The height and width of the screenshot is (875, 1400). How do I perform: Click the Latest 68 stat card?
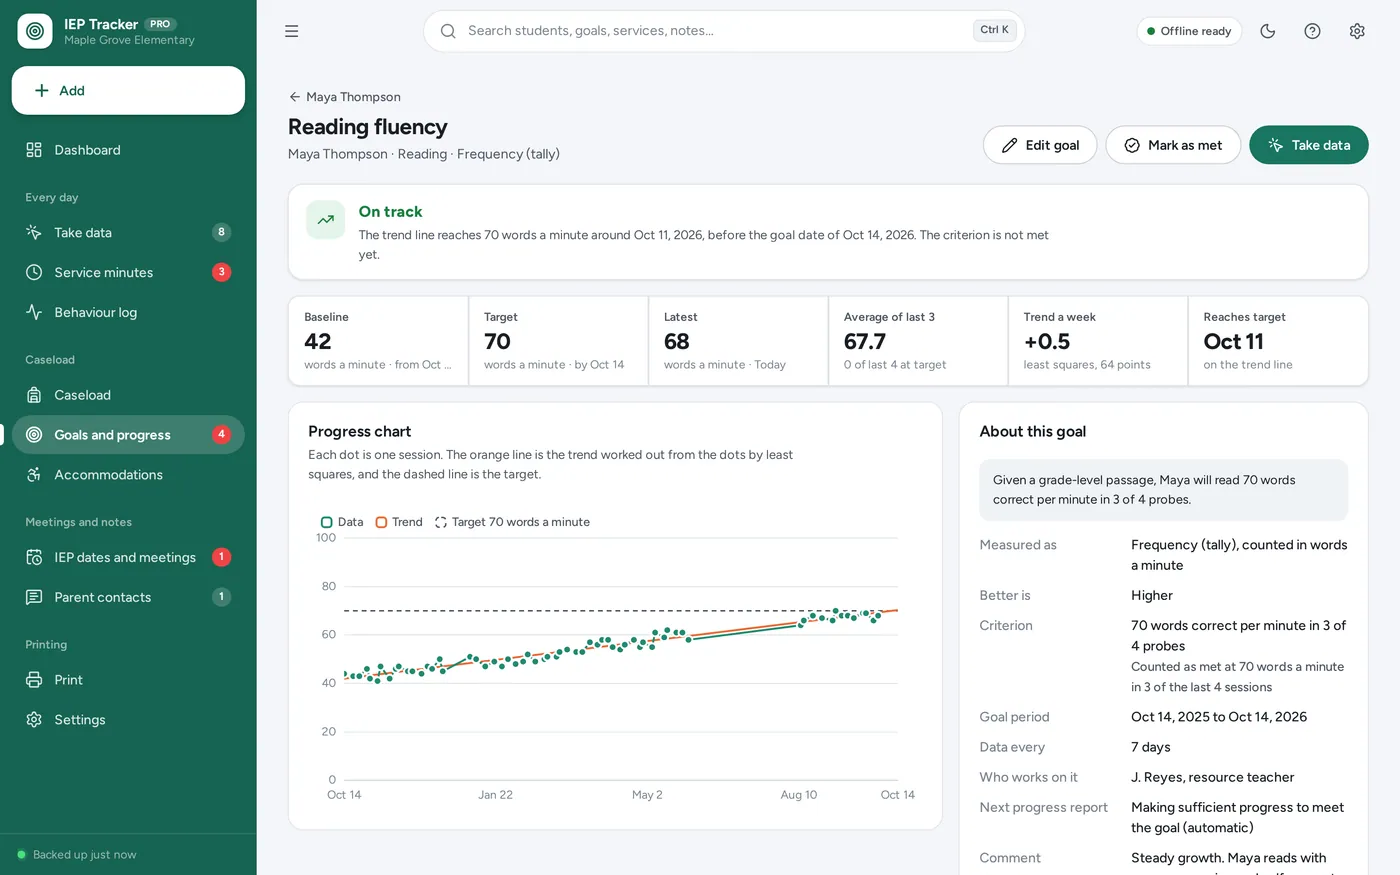point(738,341)
